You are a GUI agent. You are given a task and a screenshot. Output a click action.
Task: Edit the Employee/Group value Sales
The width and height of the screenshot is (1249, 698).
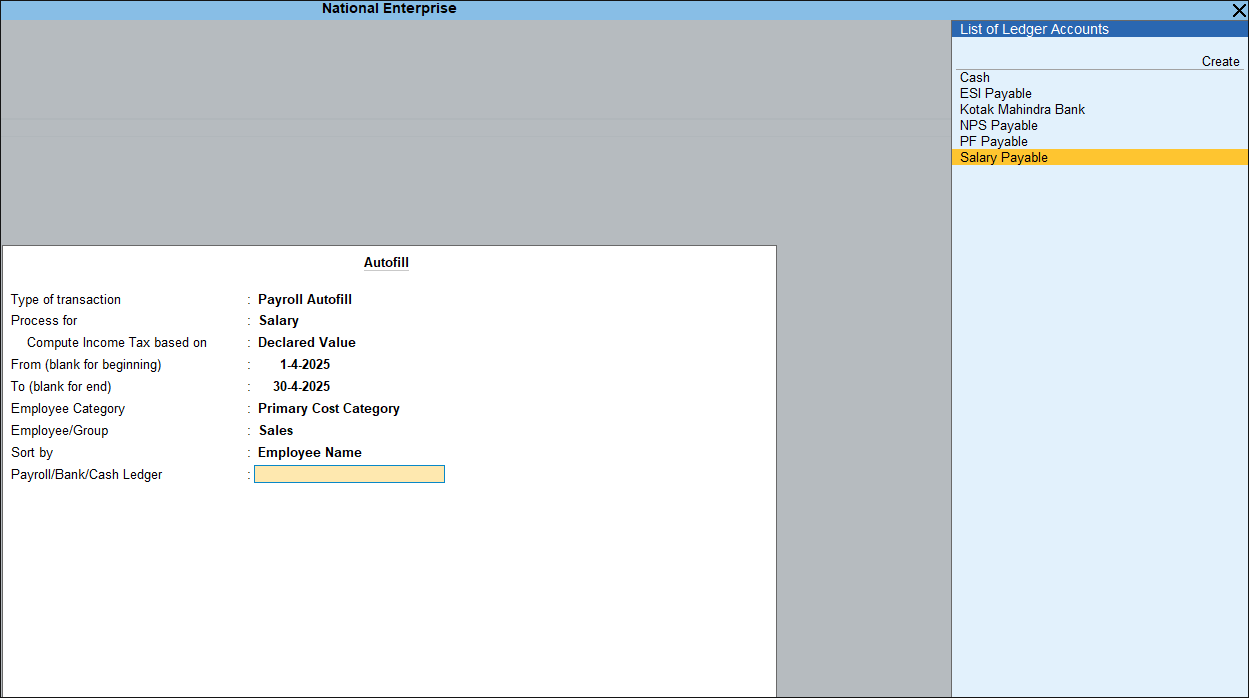[276, 431]
